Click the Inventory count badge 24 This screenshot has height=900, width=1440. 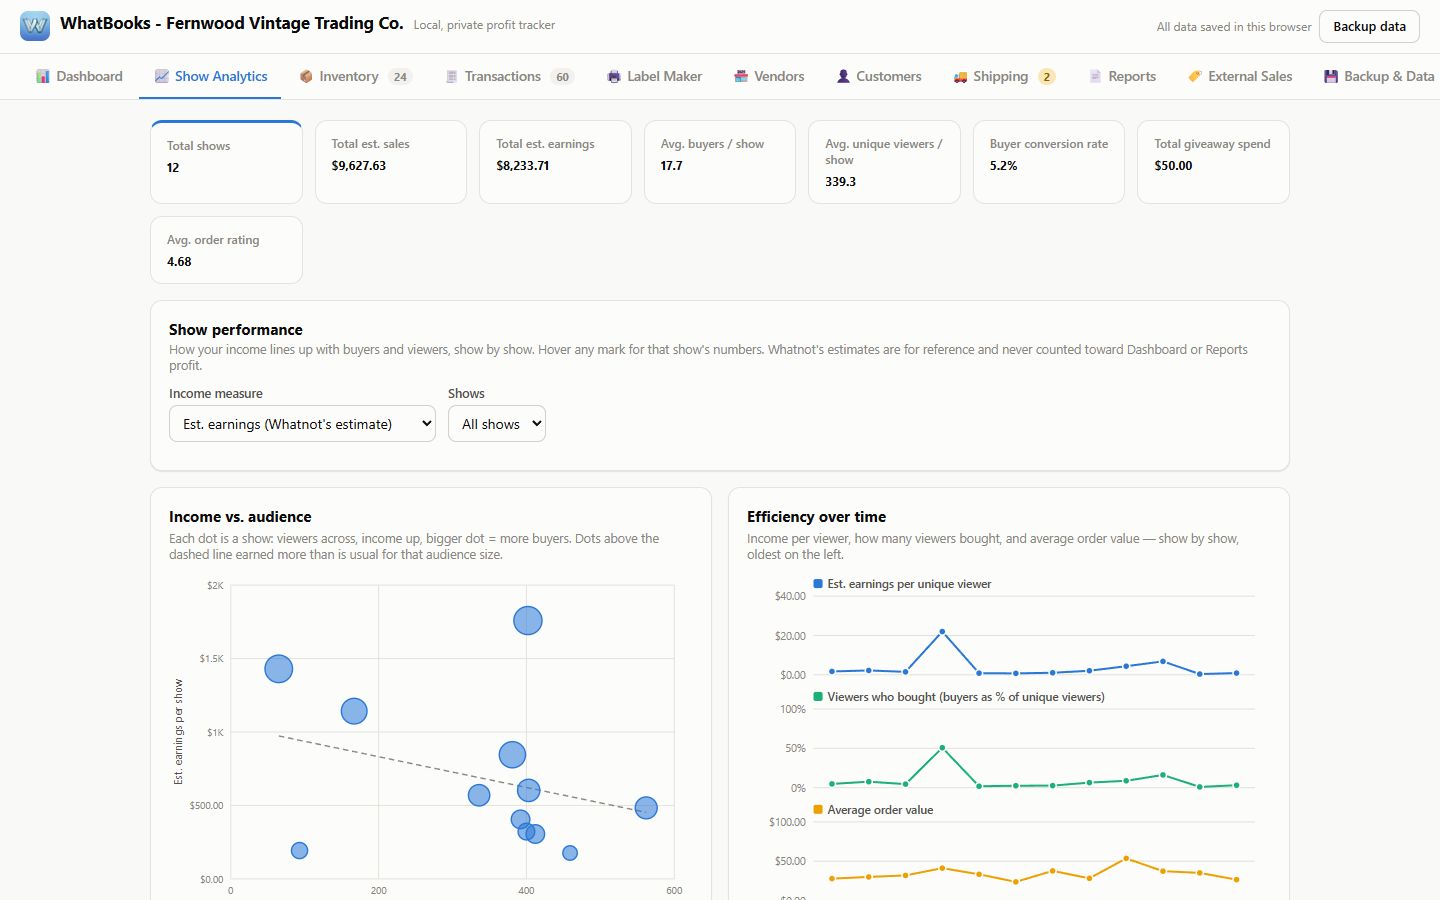point(400,77)
